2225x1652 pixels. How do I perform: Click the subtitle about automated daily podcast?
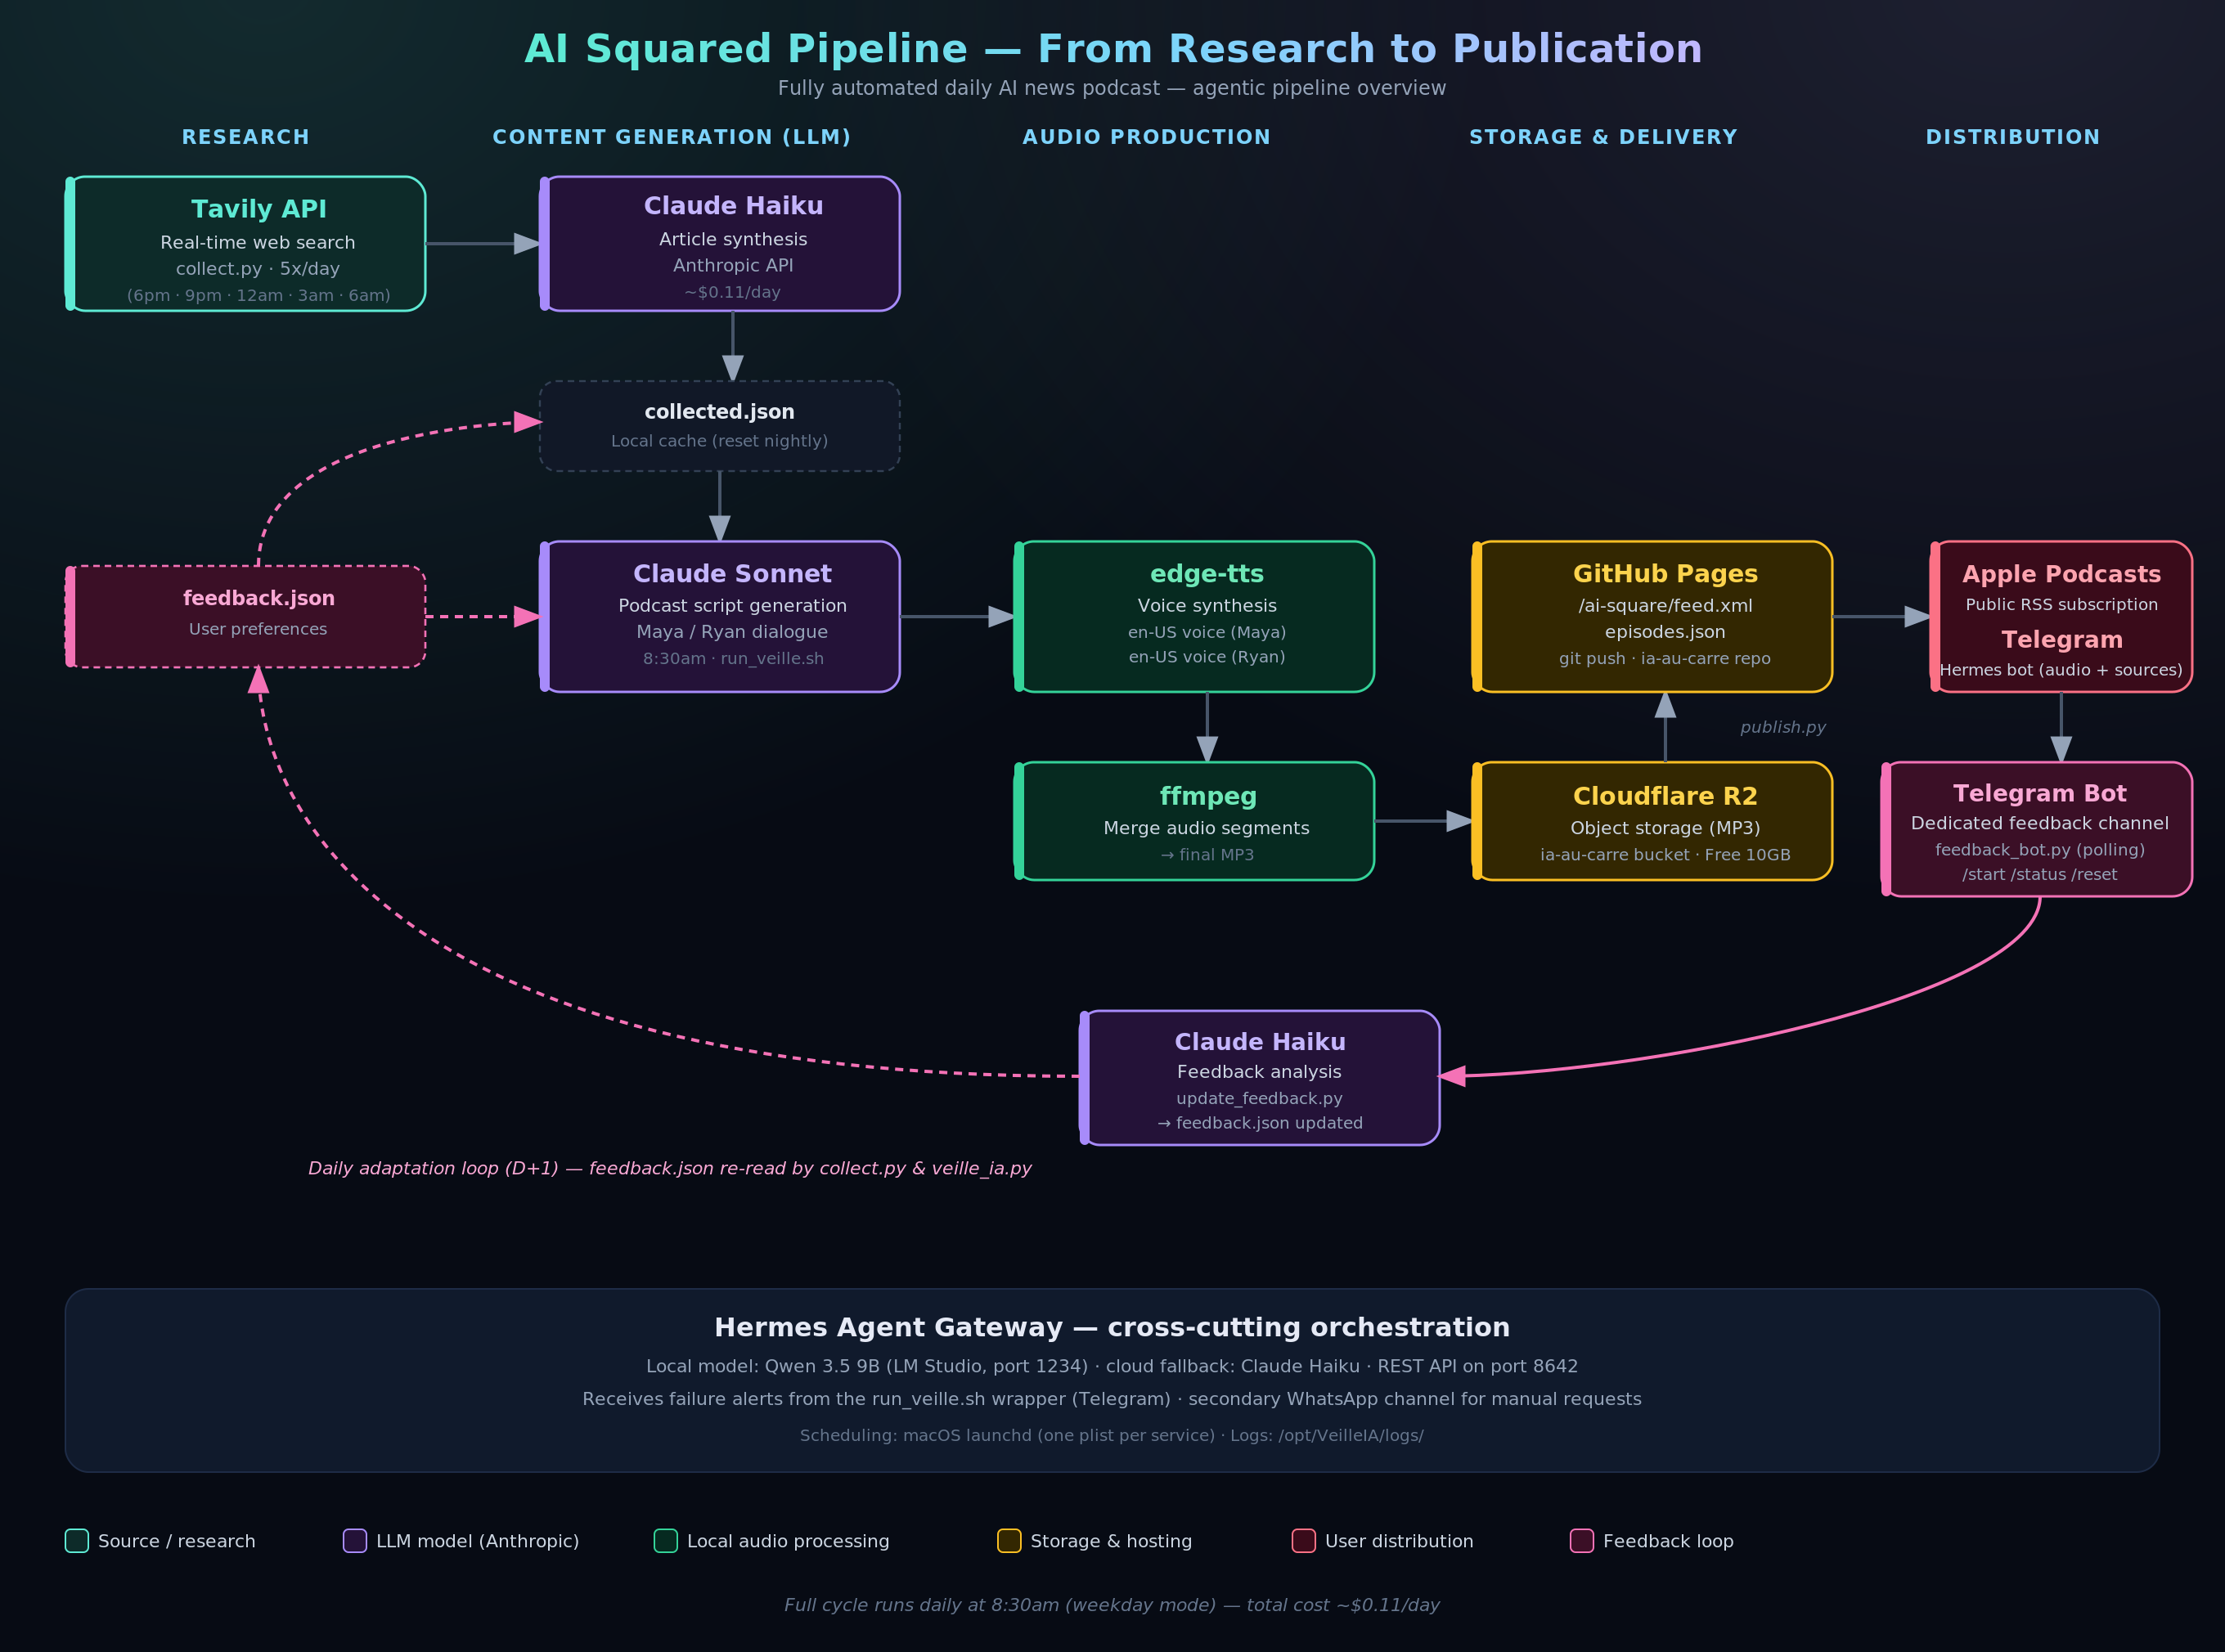pyautogui.click(x=1112, y=88)
